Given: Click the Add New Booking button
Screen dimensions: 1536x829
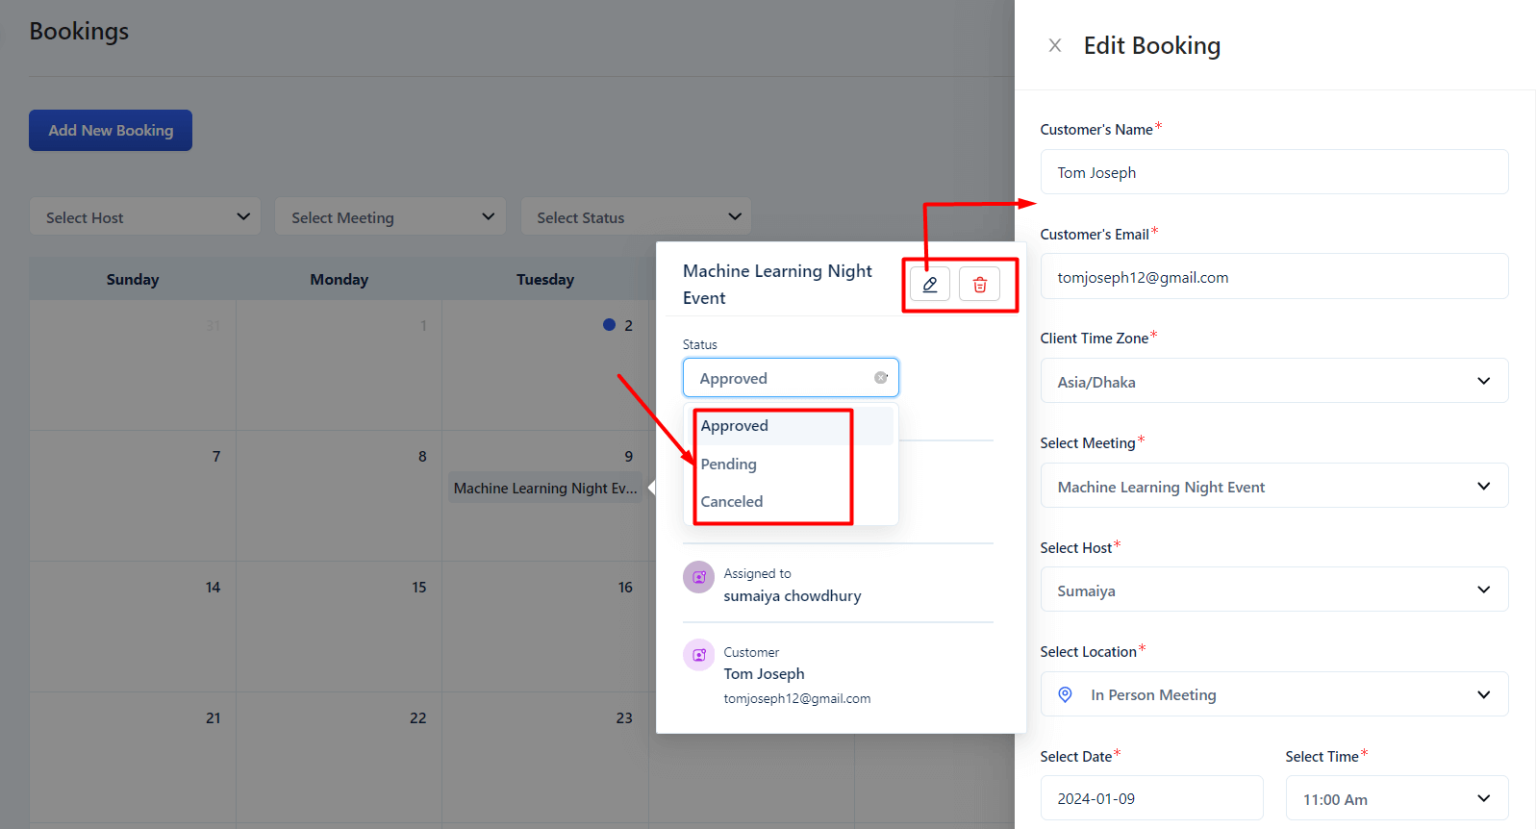Looking at the screenshot, I should [110, 130].
